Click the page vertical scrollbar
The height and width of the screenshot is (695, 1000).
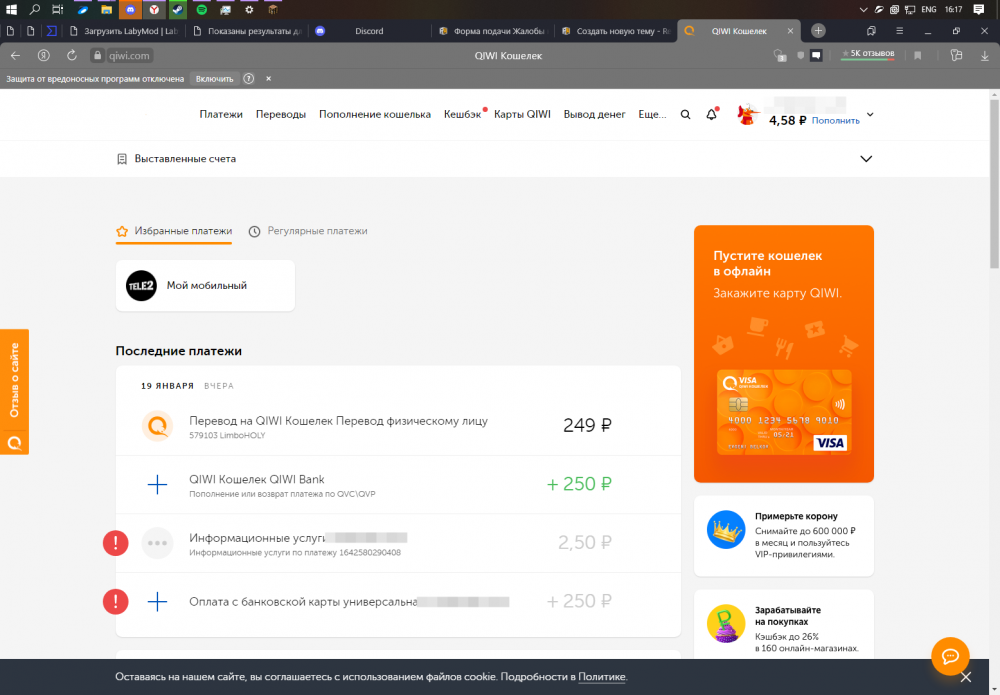coord(995,185)
